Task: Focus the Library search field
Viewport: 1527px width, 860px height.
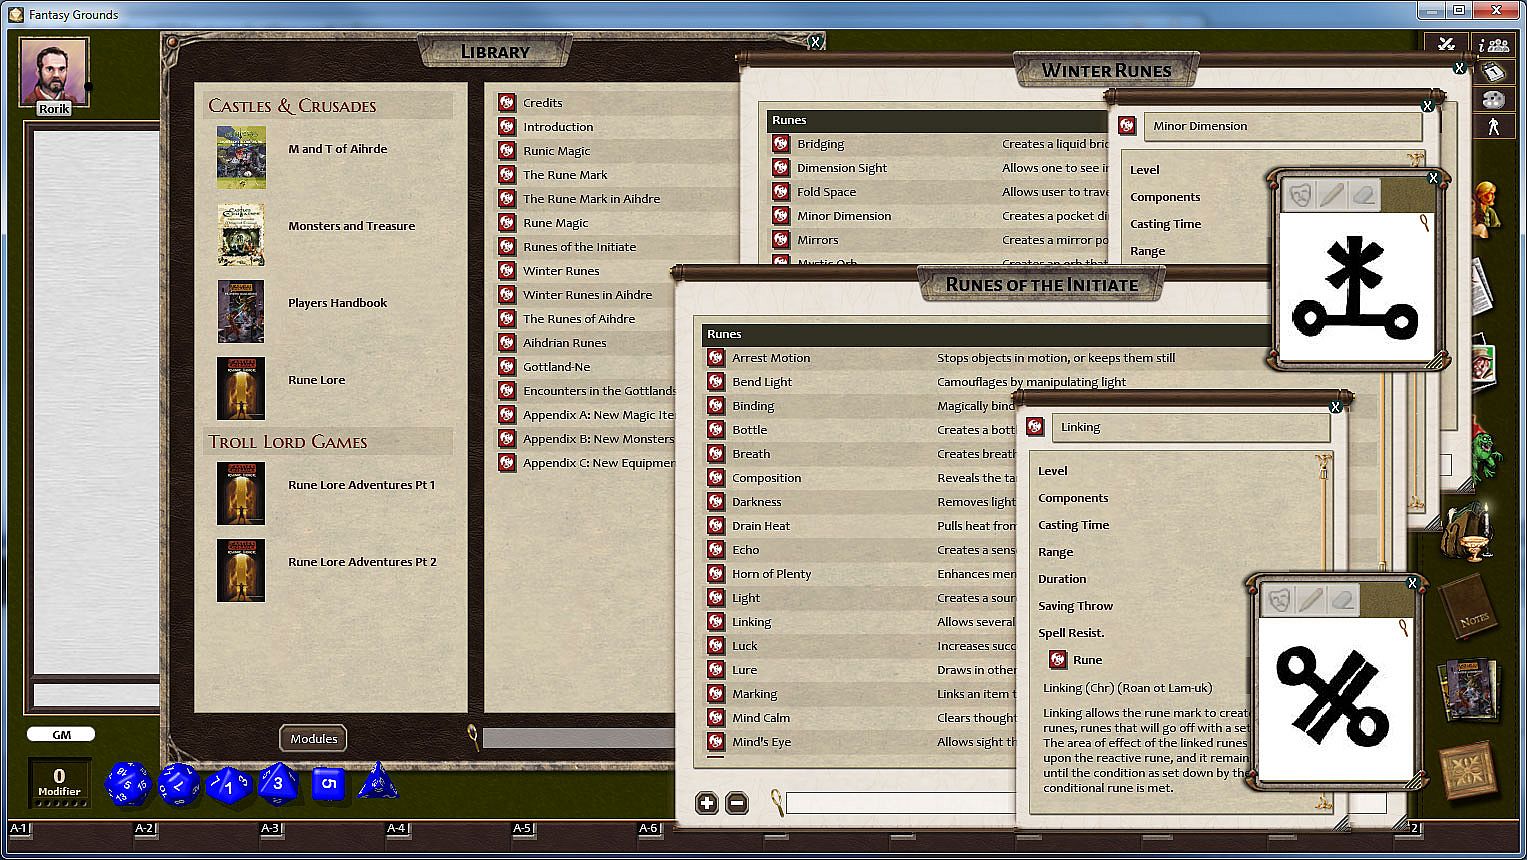Action: tap(579, 738)
